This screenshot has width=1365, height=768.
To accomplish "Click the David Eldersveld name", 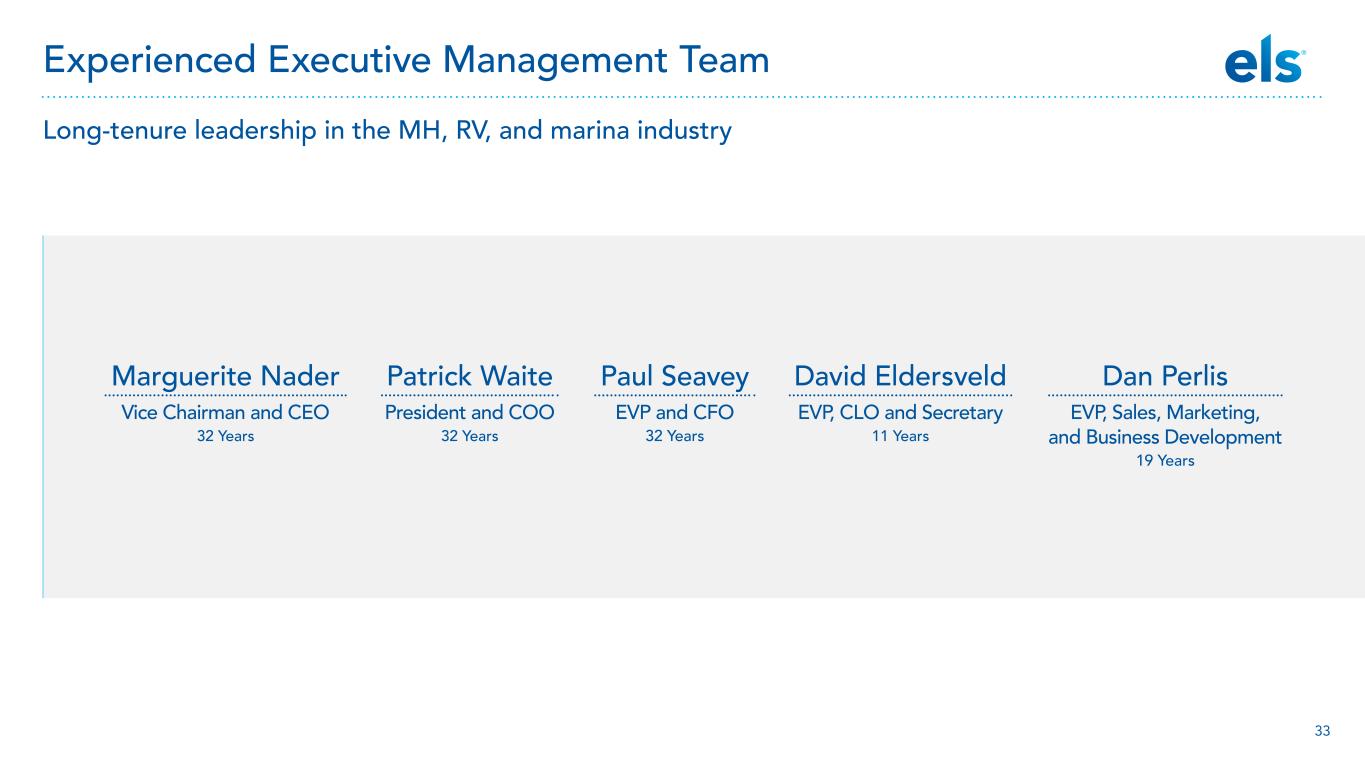I will click(x=900, y=376).
